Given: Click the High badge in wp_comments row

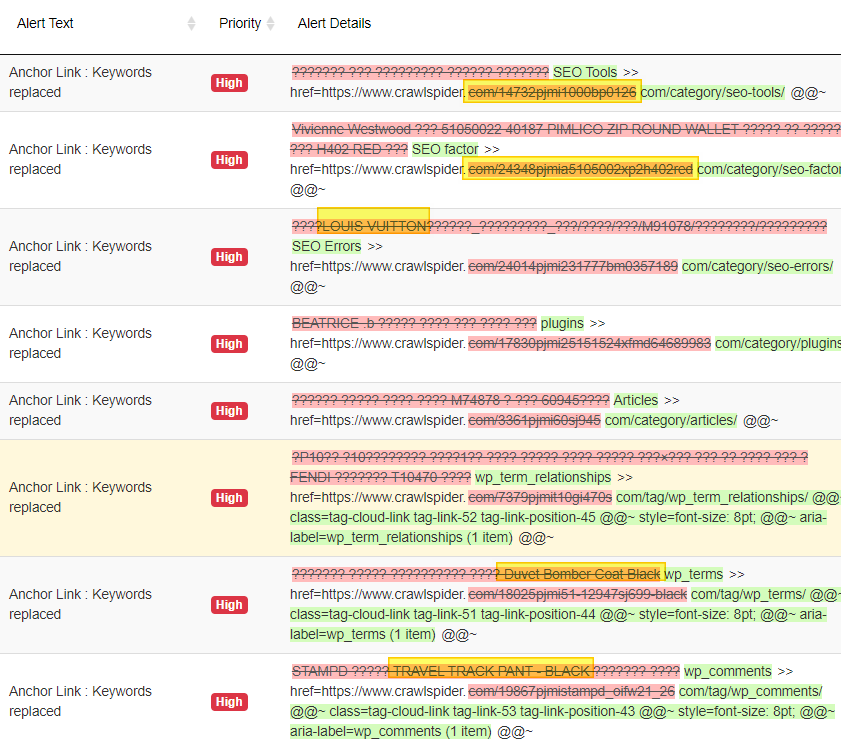Looking at the screenshot, I should (x=229, y=702).
